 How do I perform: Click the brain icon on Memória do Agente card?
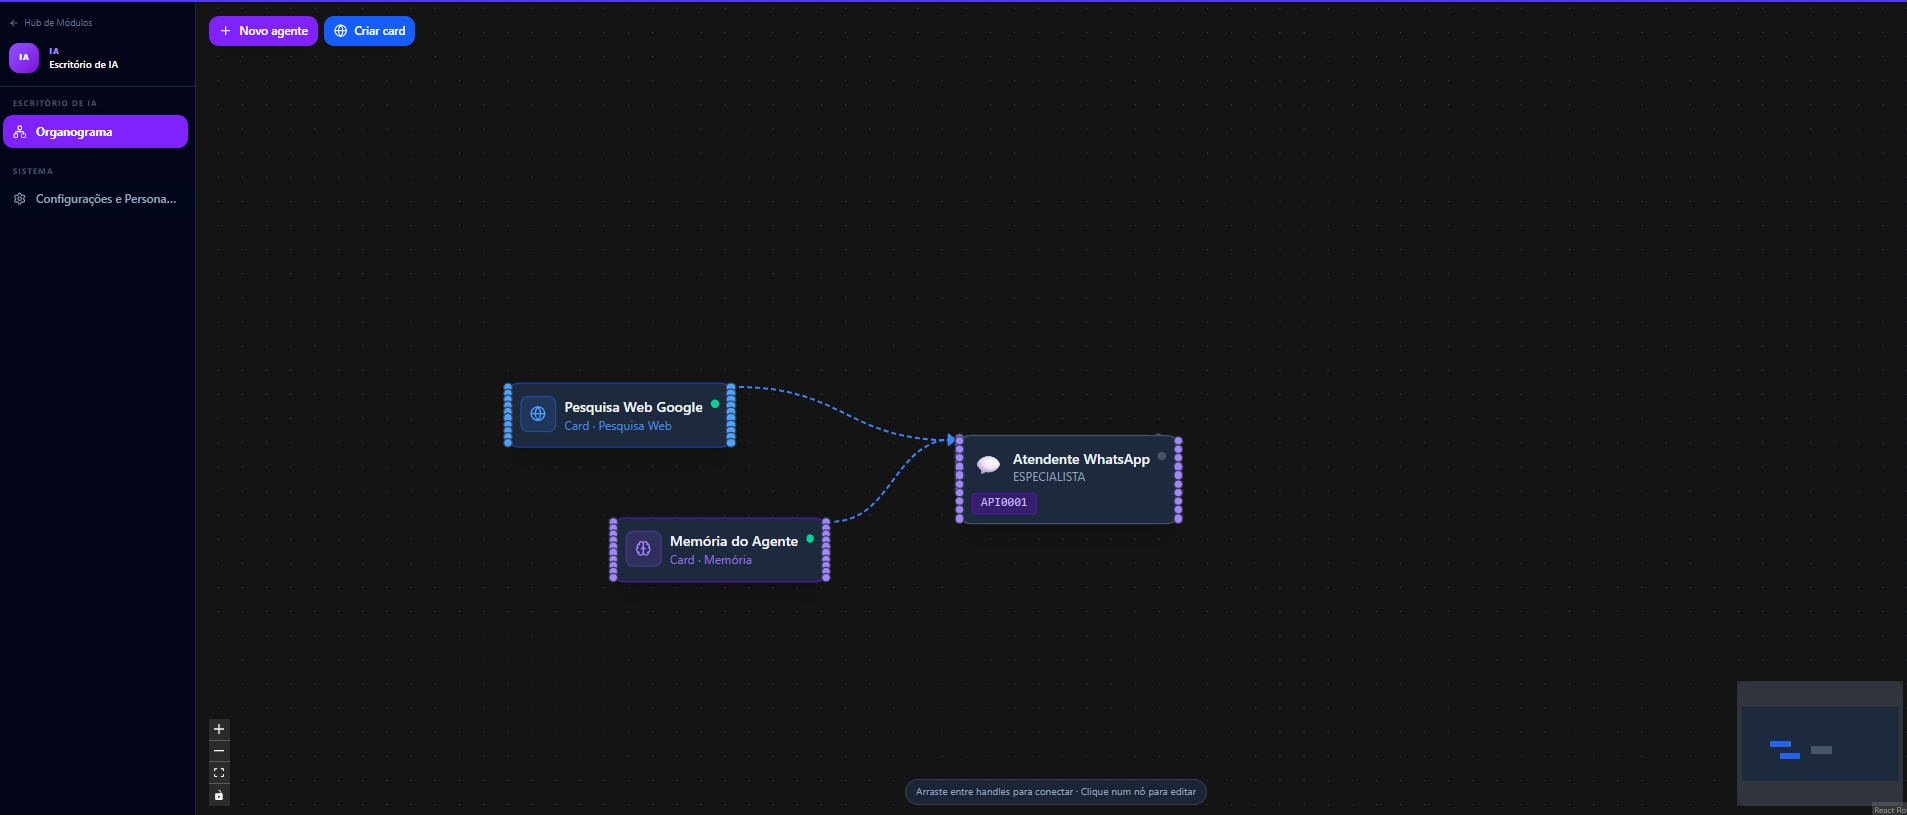[644, 548]
